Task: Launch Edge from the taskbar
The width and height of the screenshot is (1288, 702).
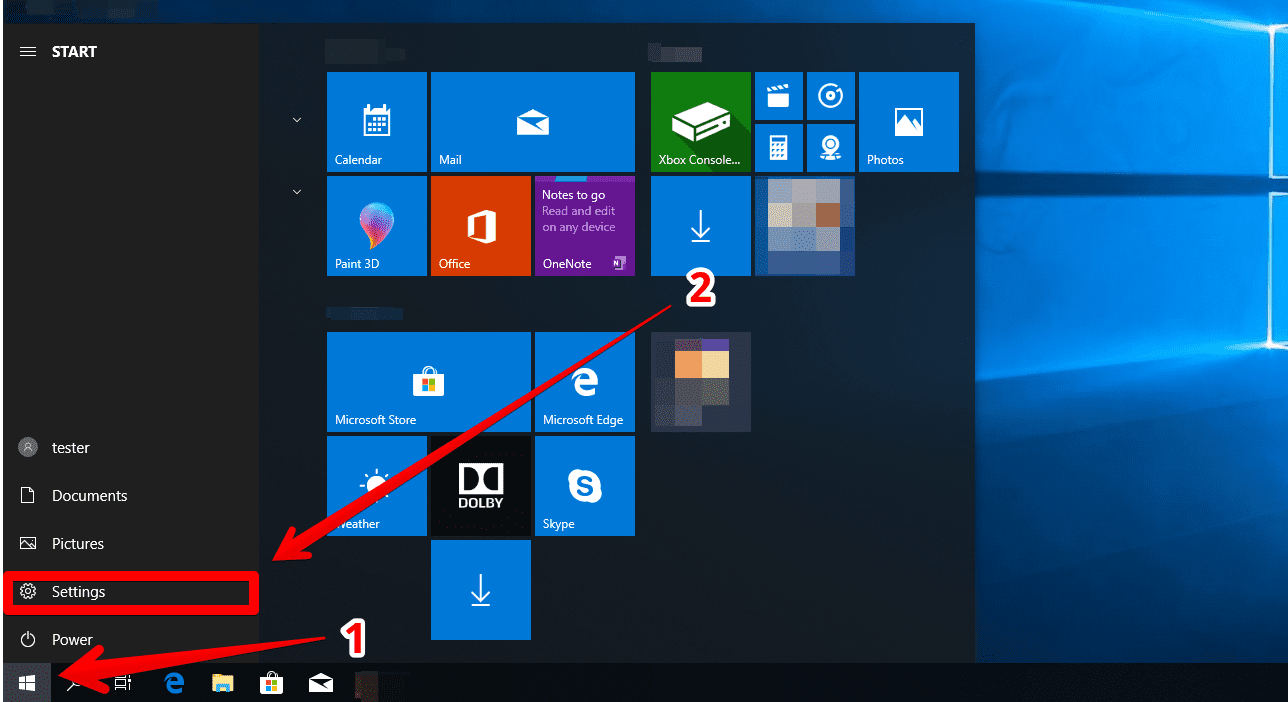Action: [x=175, y=683]
